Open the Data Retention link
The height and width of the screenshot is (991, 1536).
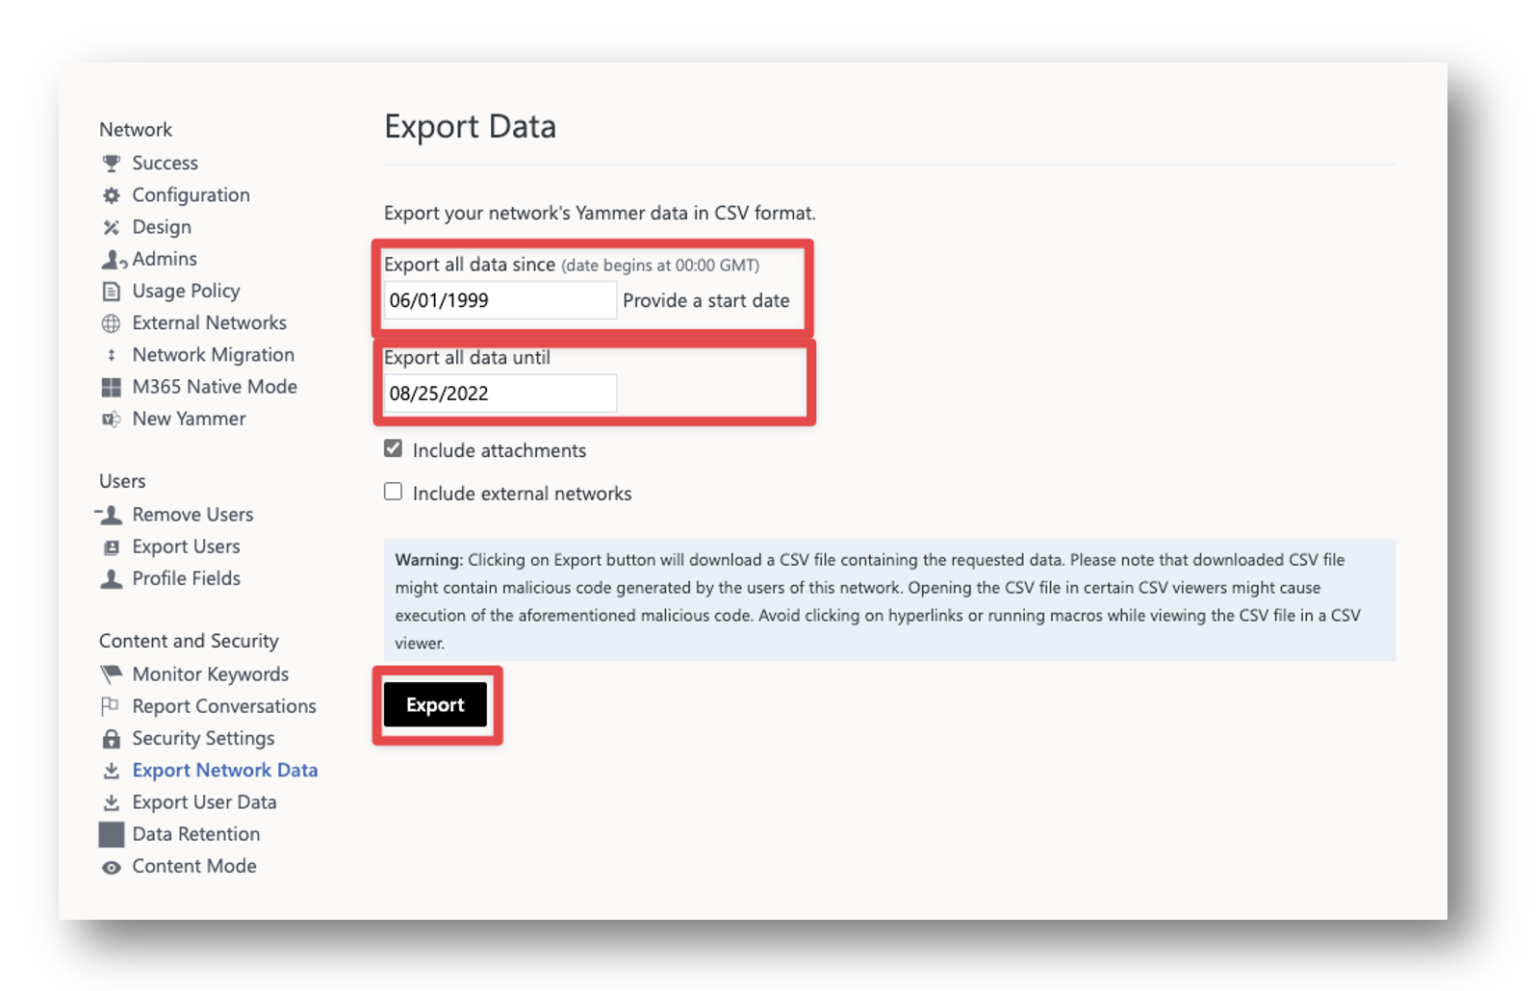pos(196,834)
